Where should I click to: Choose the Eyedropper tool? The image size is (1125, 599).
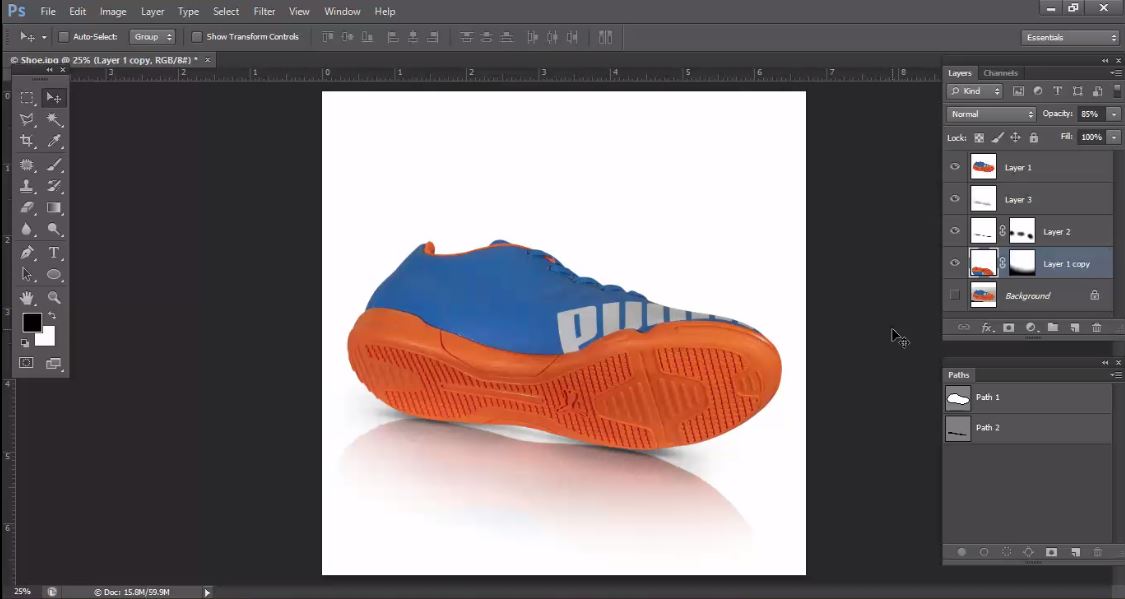(54, 141)
